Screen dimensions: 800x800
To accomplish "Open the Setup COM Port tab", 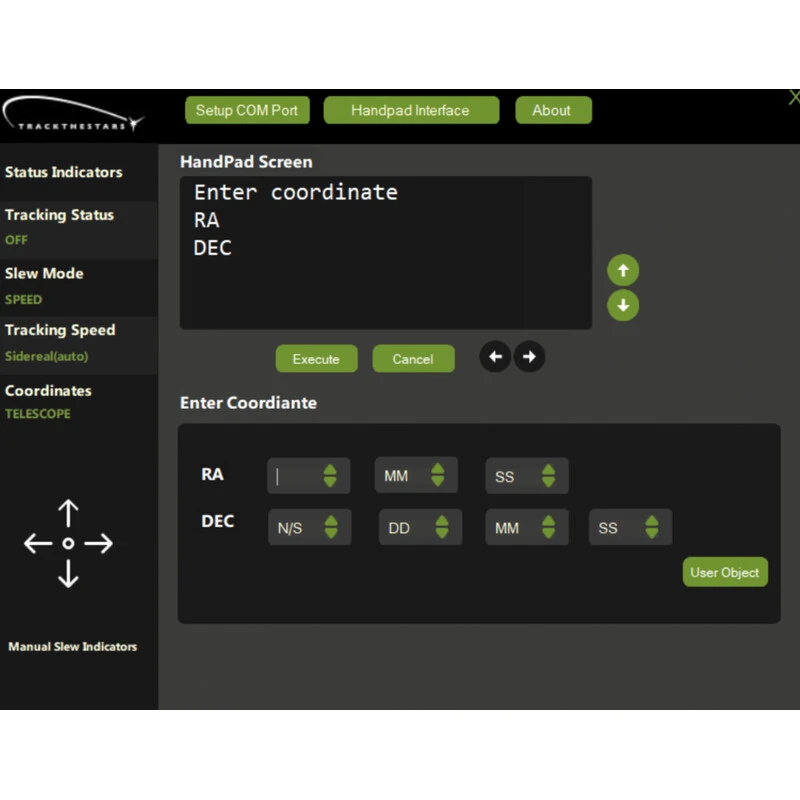I will coord(247,111).
